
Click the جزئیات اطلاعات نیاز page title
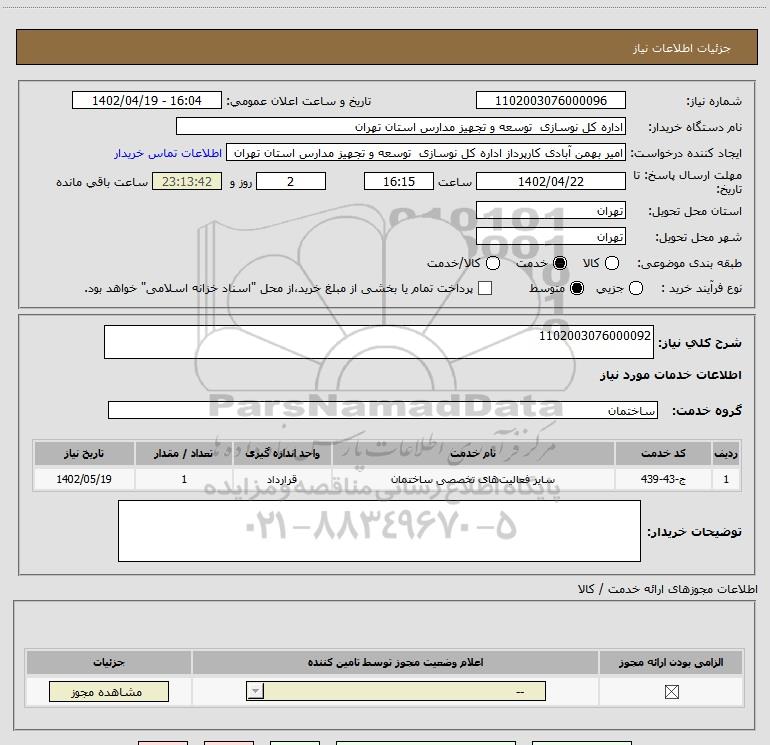[682, 48]
